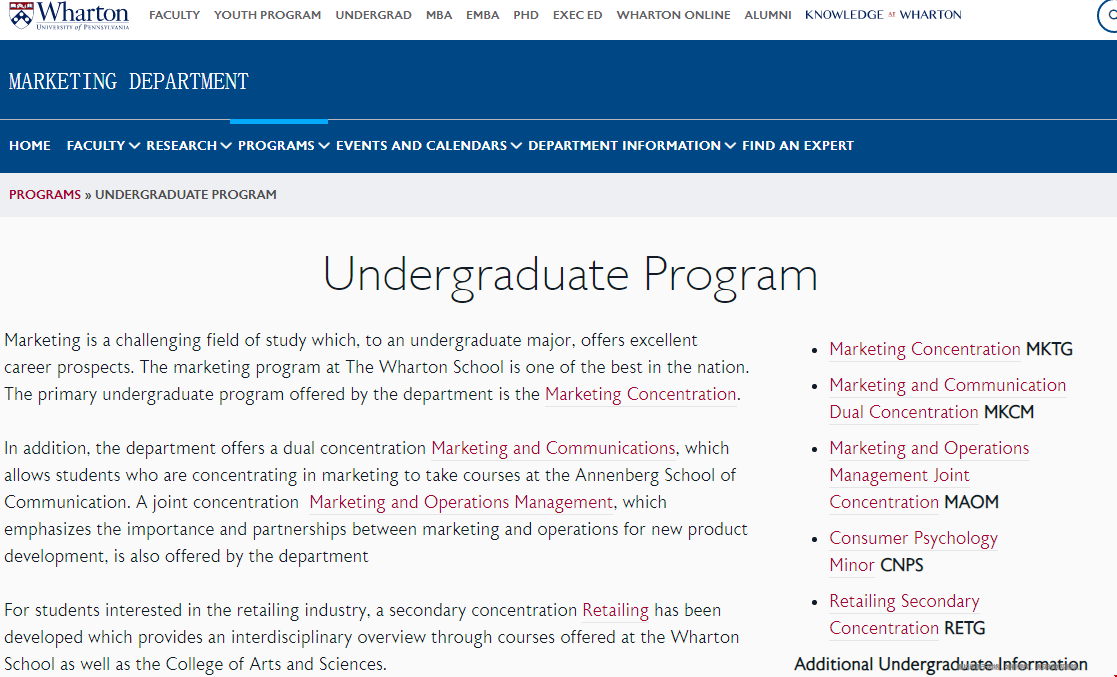Screen dimensions: 1117x677
Task: Click the CNPS code text in the sidebar
Action: click(x=902, y=566)
